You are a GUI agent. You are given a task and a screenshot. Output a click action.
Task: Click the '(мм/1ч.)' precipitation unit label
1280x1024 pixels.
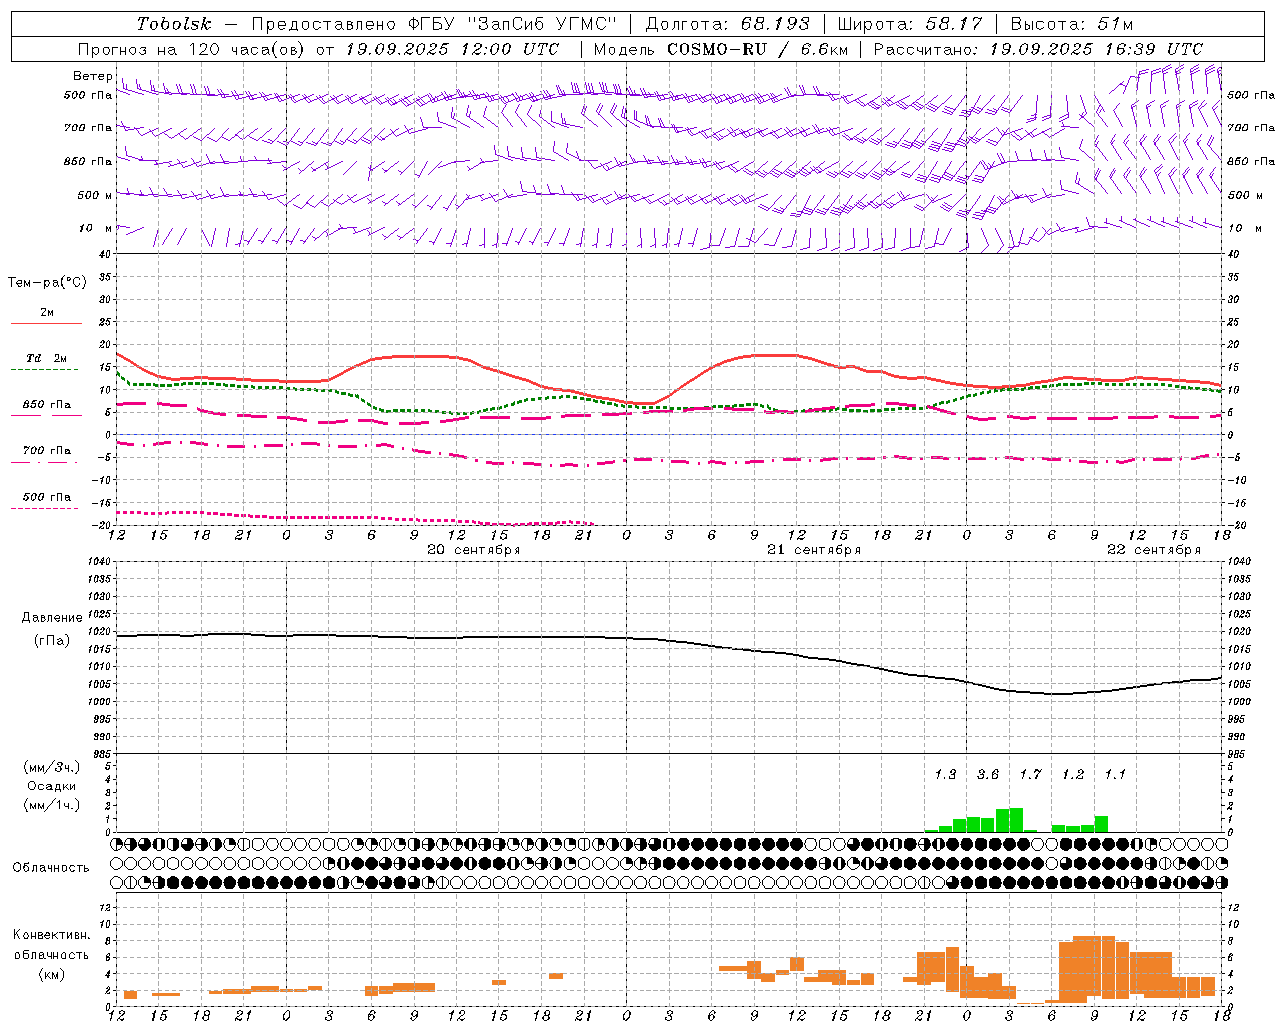point(52,805)
